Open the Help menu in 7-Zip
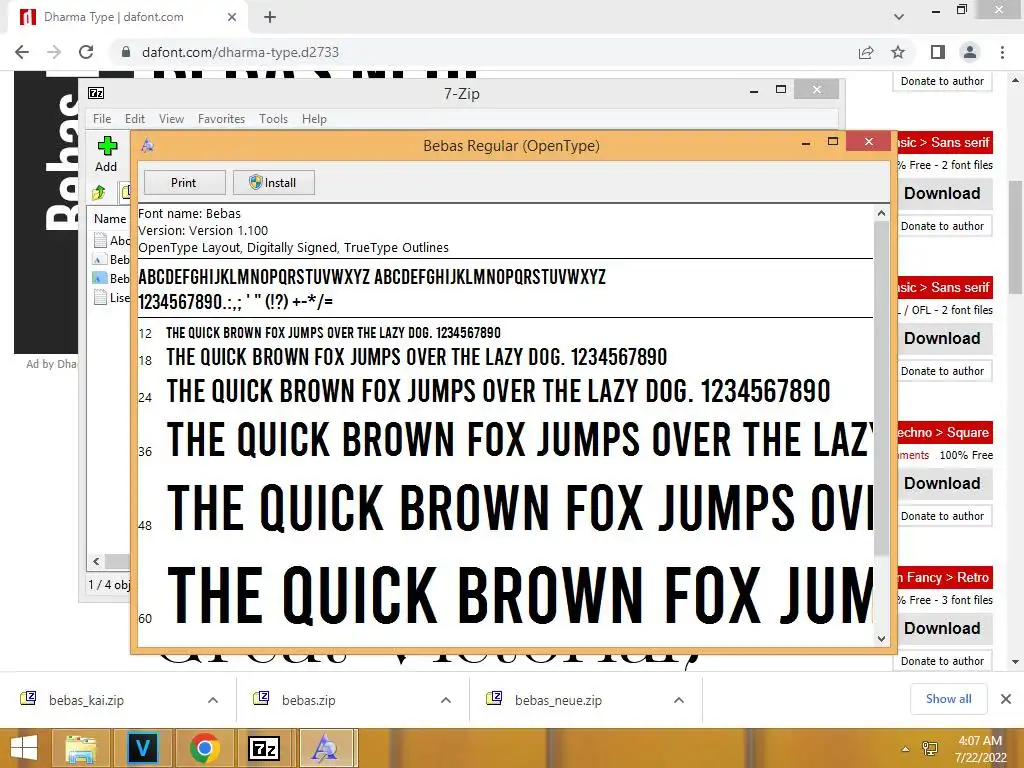This screenshot has width=1024, height=768. 314,119
